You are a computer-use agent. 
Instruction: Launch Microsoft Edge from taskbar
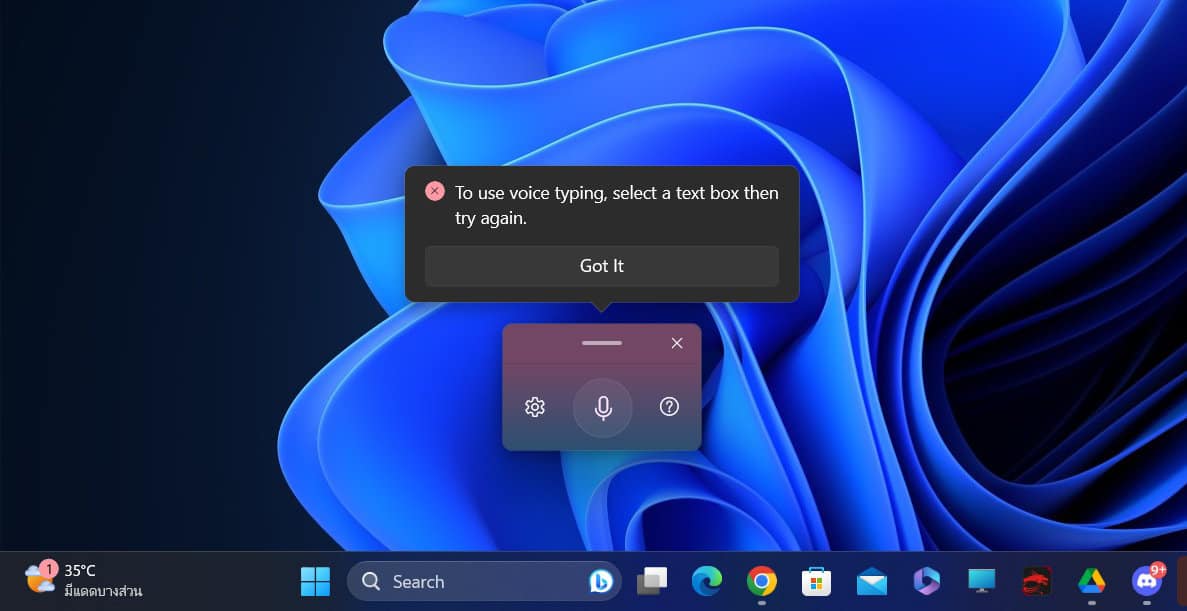click(706, 581)
